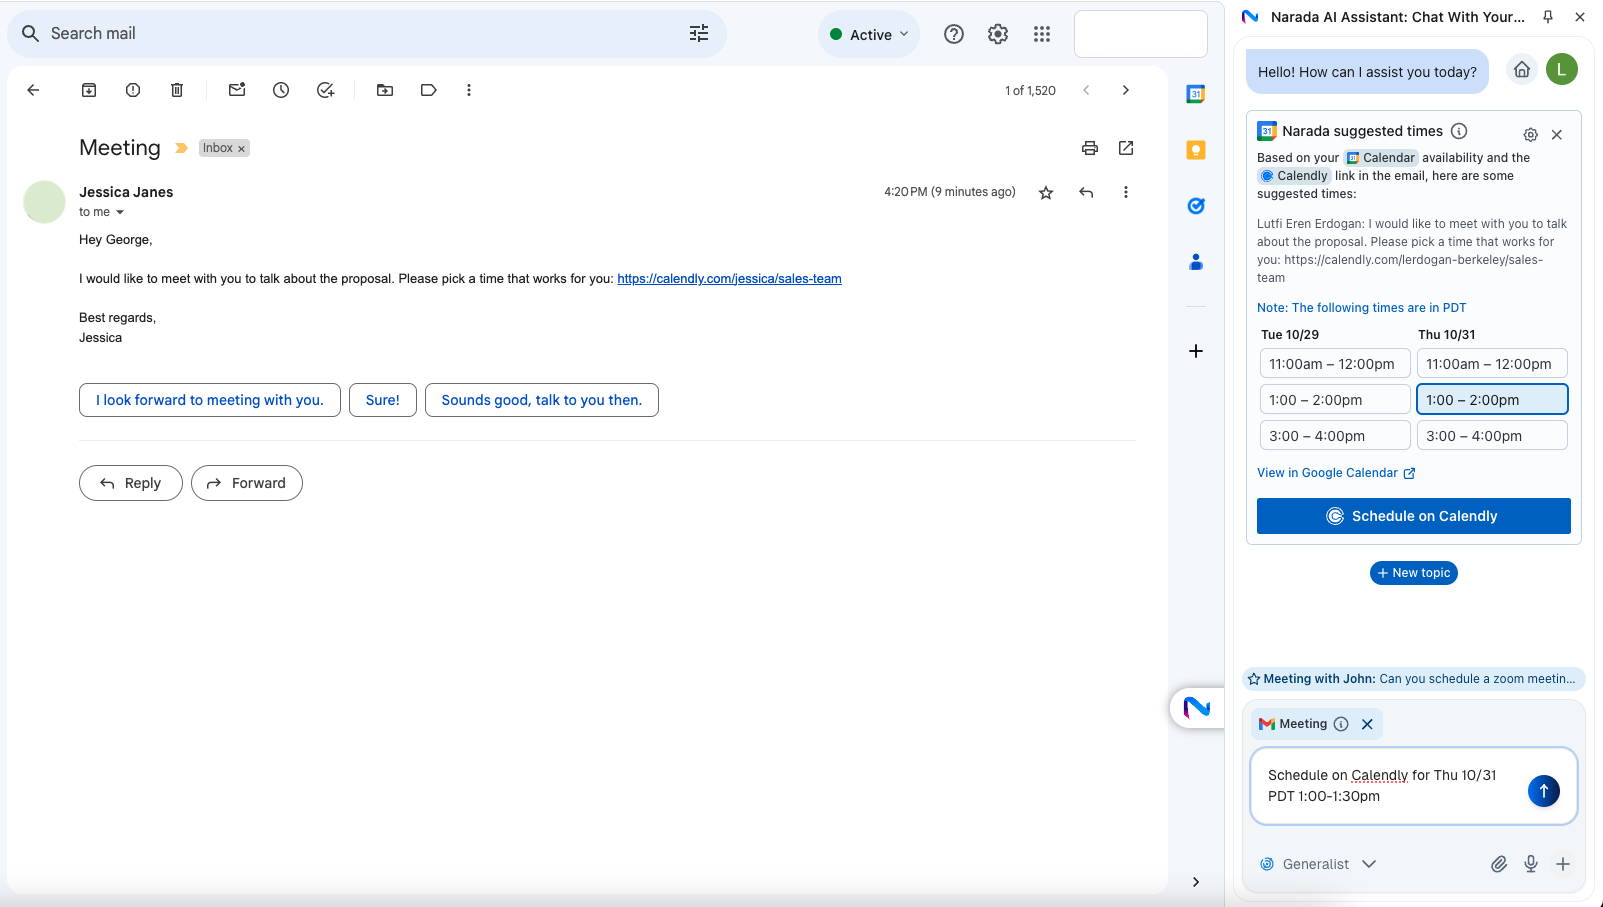Viewport: 1603px width, 907px height.
Task: Add email to Tasks
Action: (325, 90)
